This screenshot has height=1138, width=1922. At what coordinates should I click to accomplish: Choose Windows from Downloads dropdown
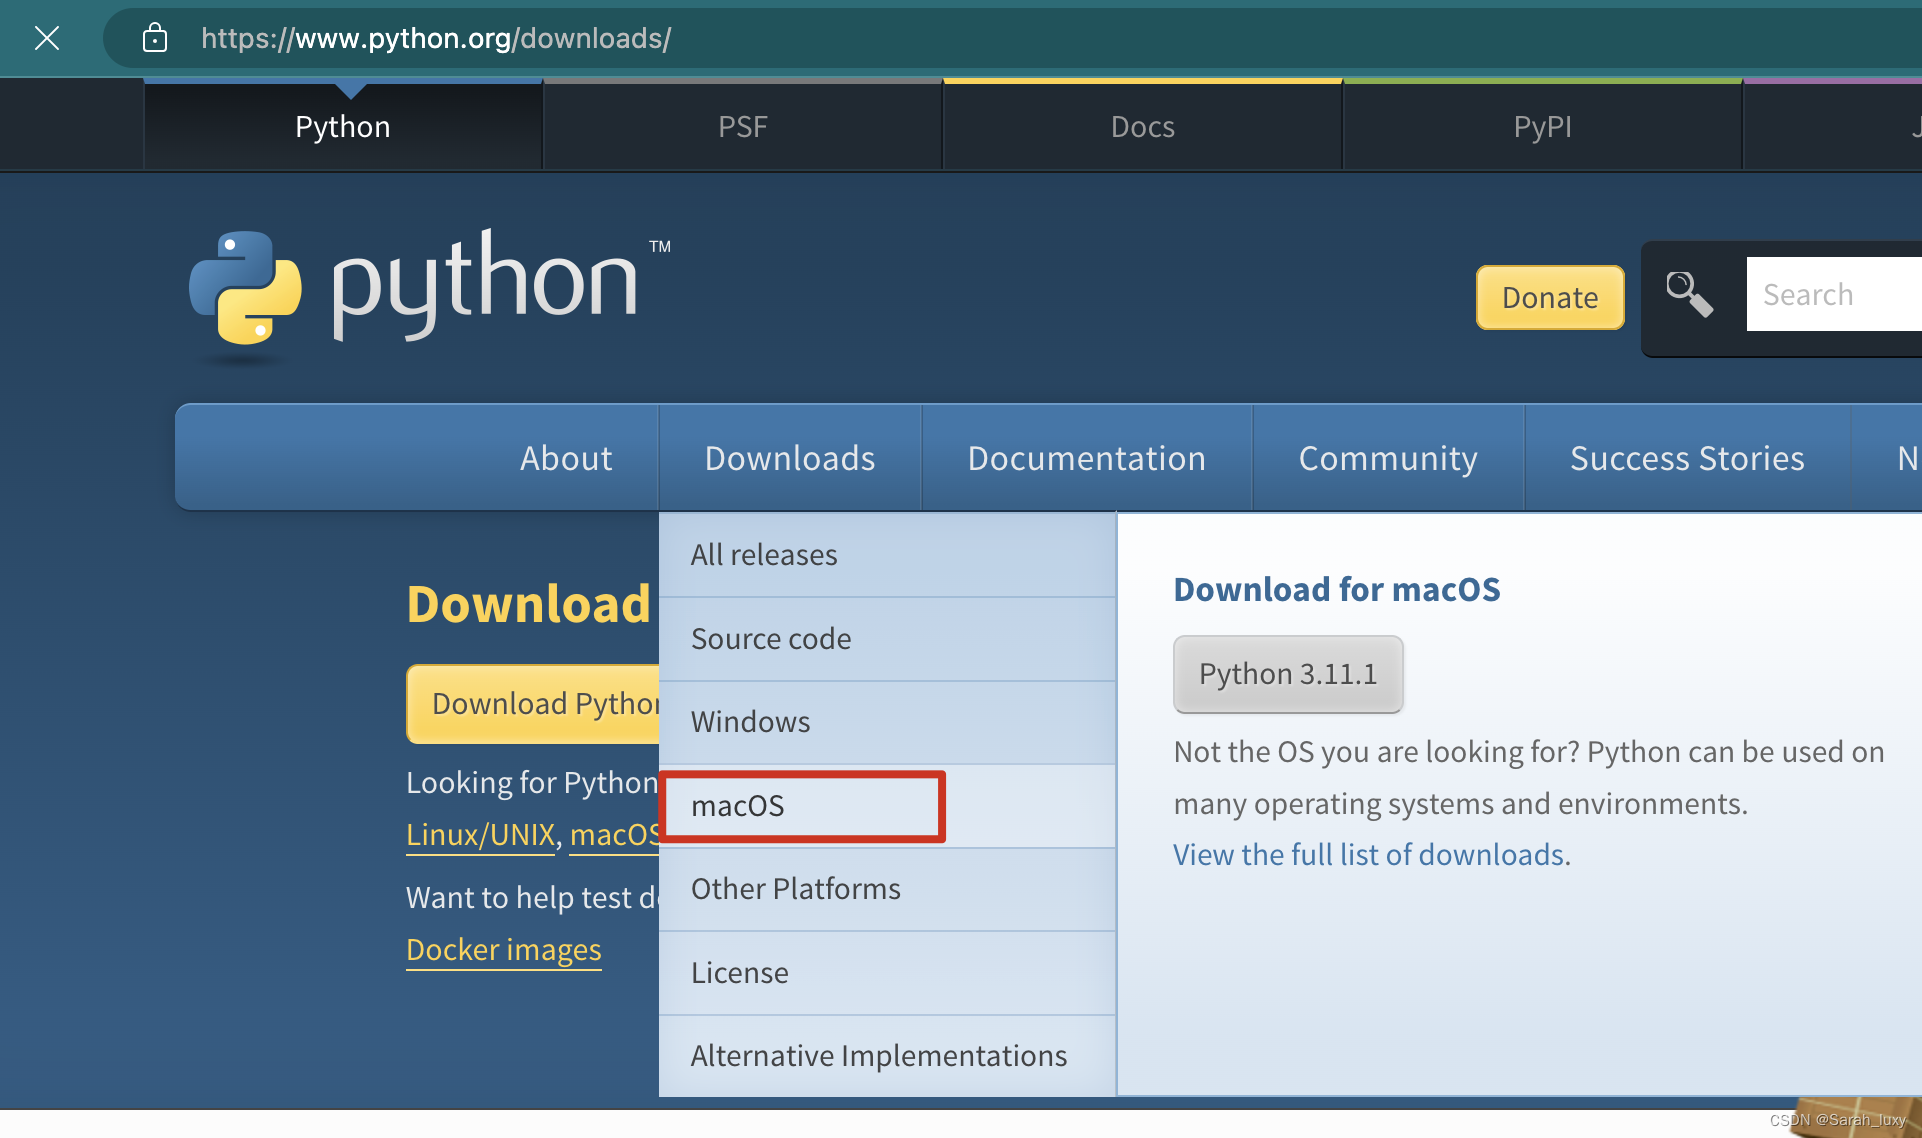coord(887,722)
